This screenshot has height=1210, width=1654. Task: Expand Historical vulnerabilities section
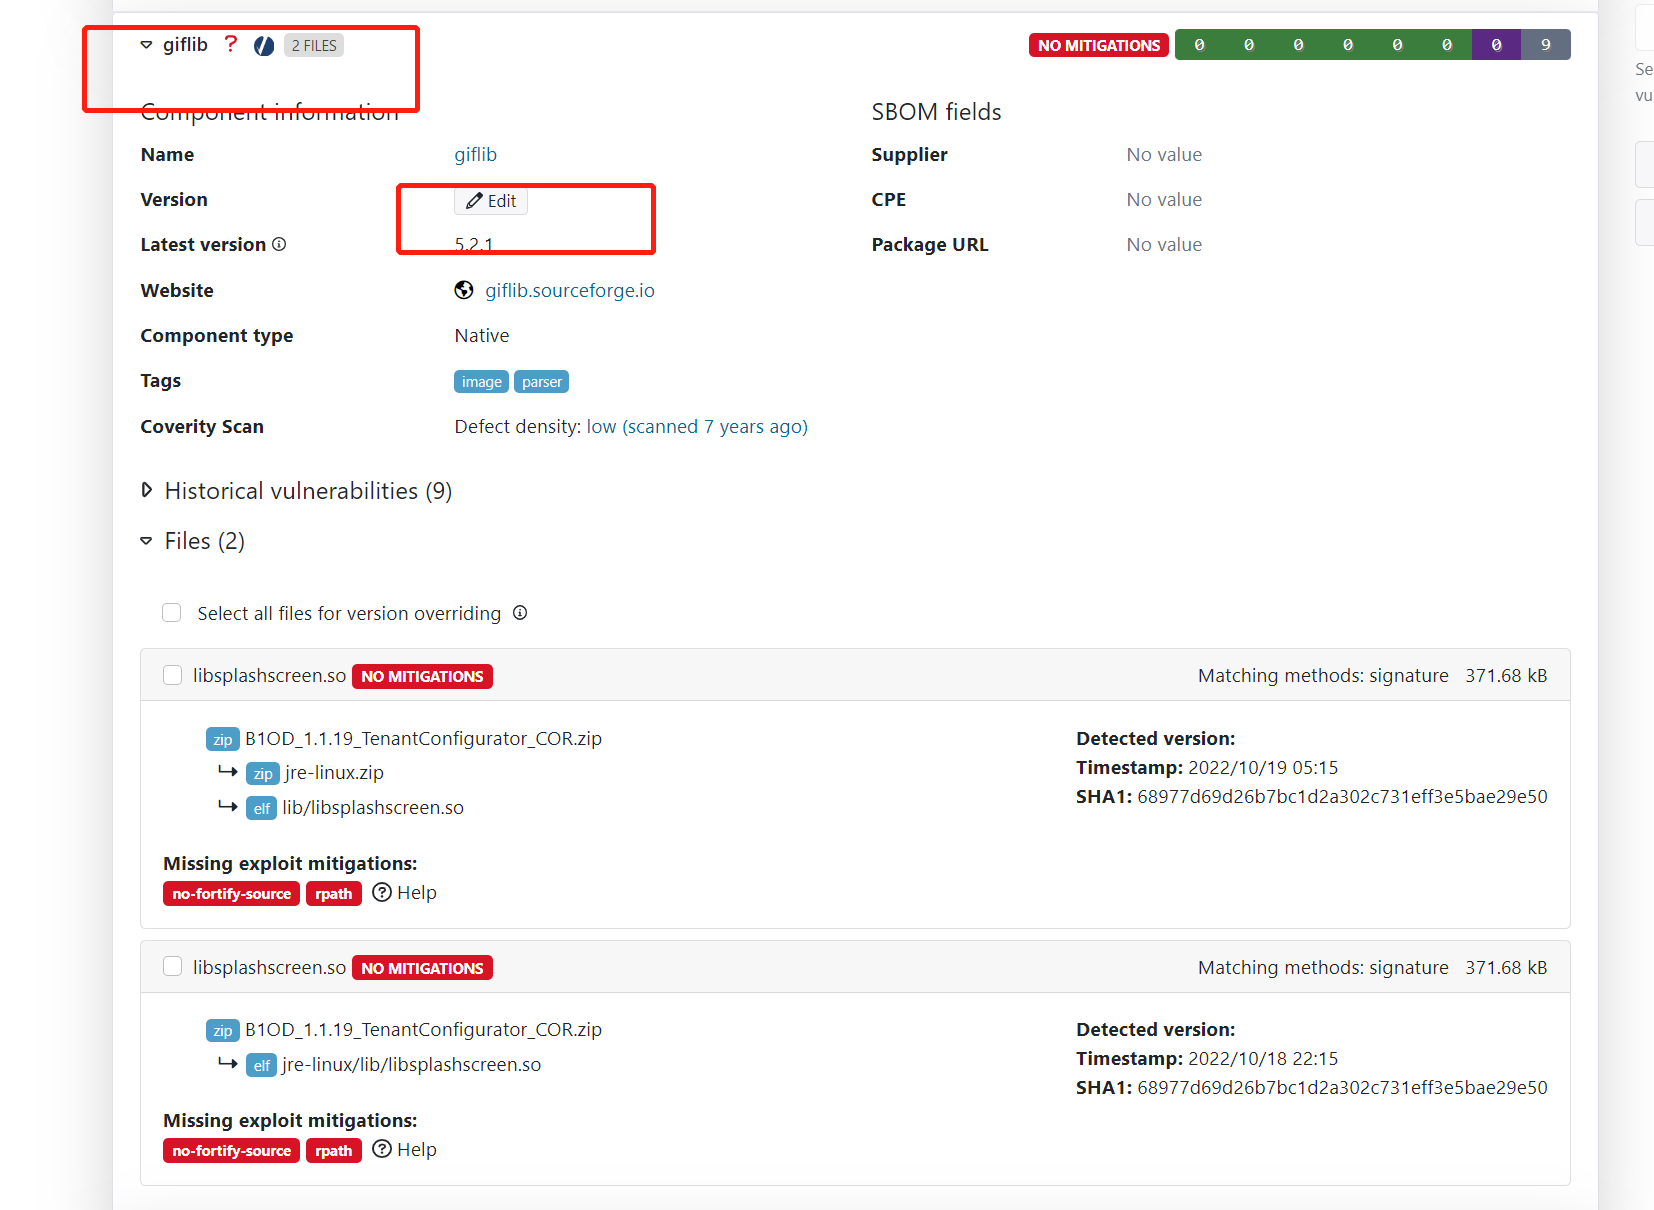point(147,490)
